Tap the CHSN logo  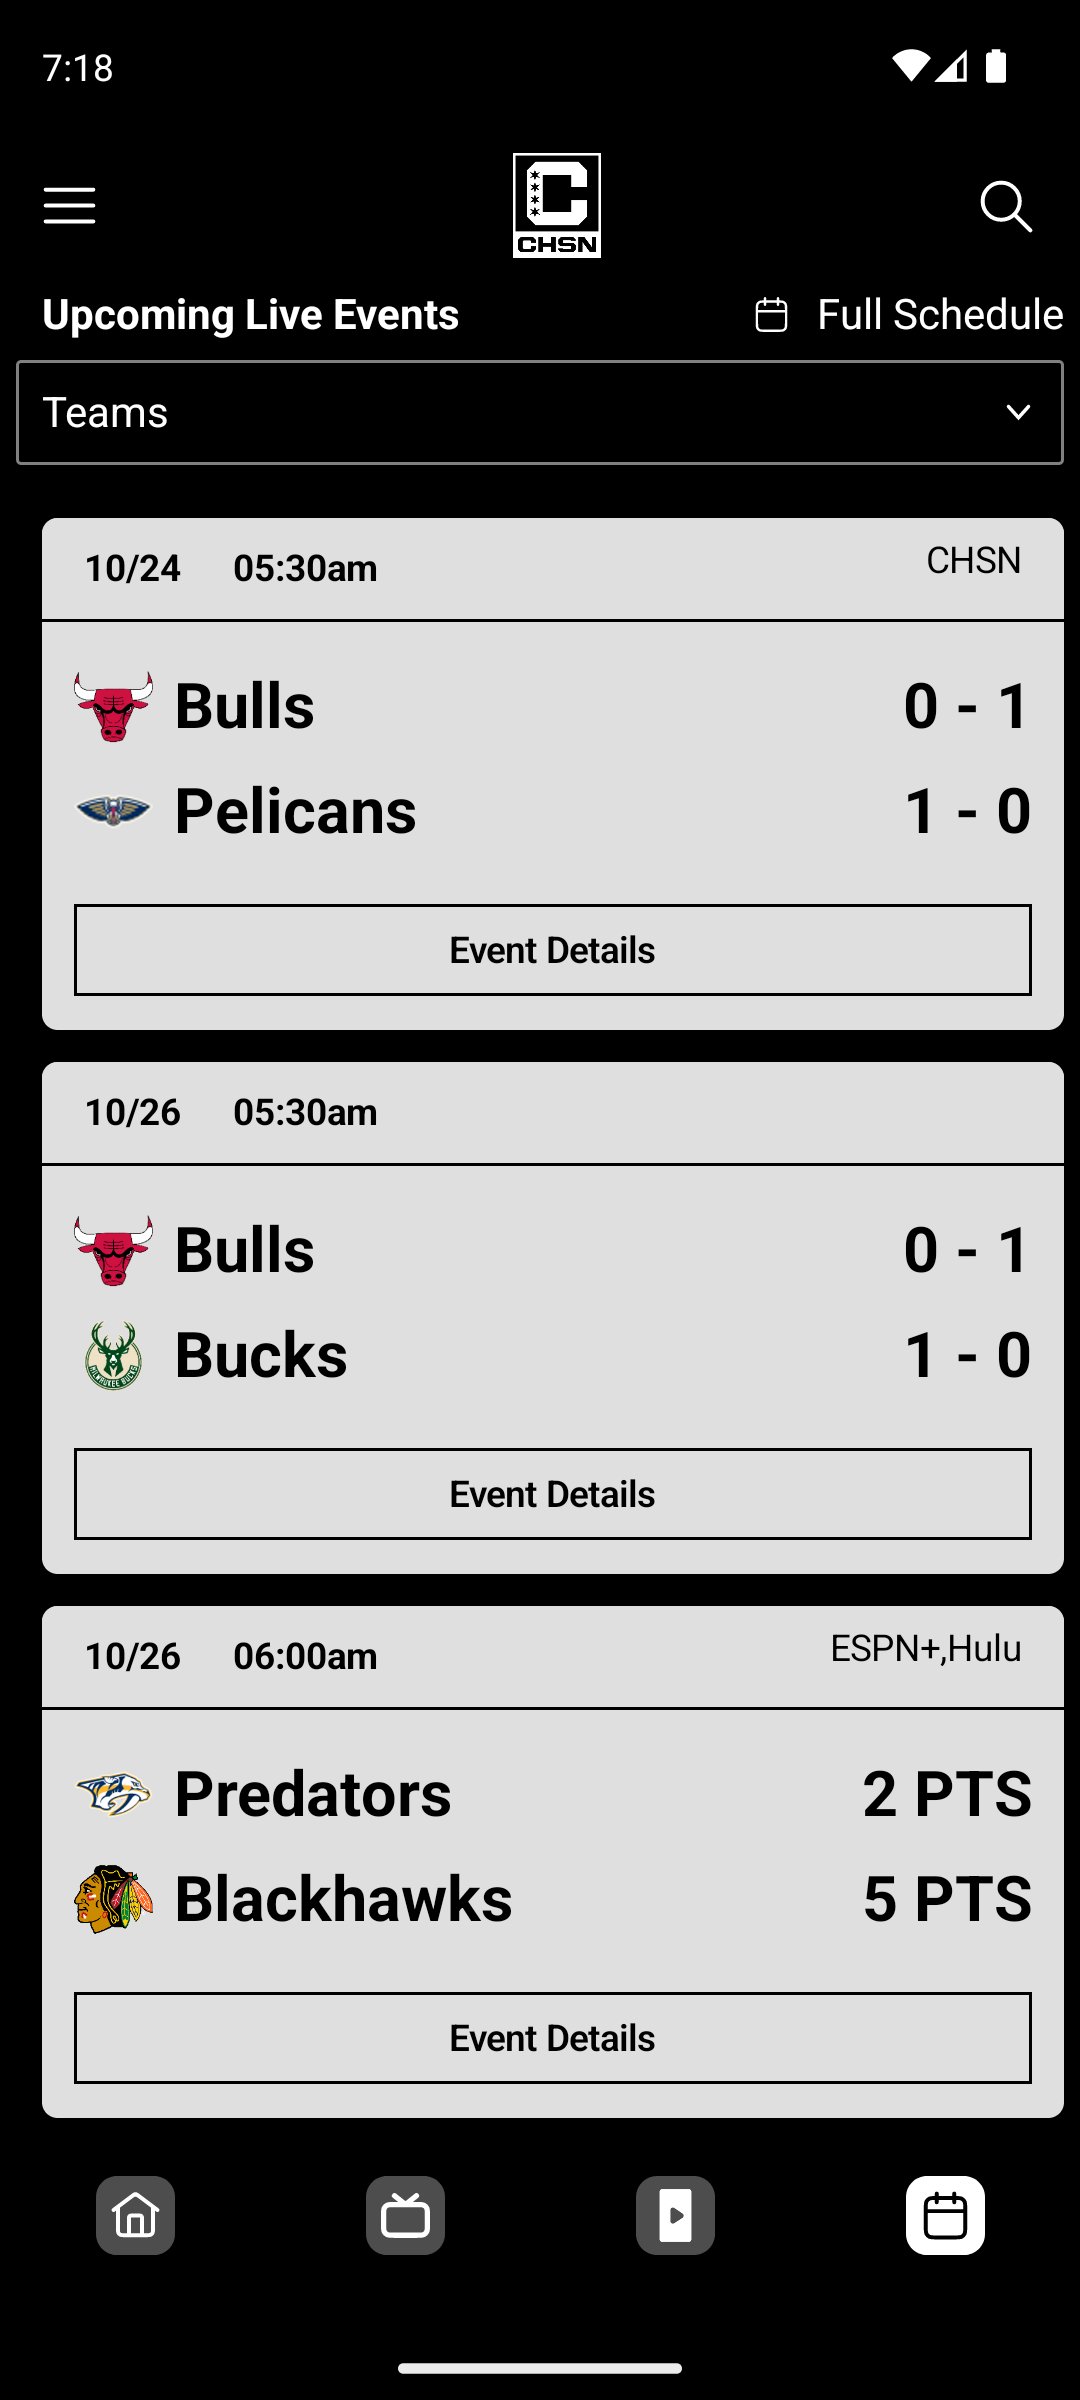pyautogui.click(x=557, y=205)
